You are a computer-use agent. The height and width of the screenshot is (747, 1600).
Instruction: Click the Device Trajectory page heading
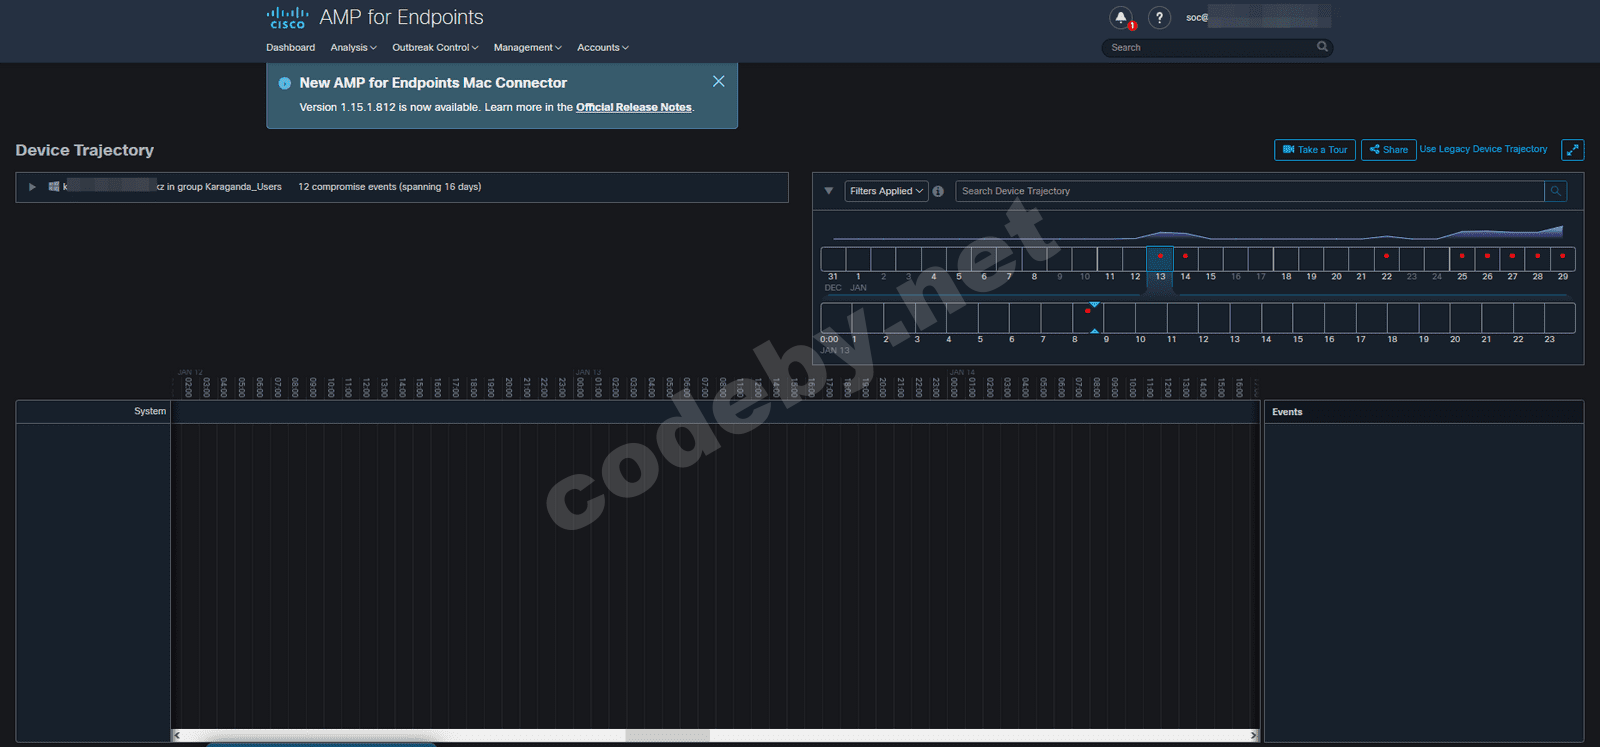[84, 150]
